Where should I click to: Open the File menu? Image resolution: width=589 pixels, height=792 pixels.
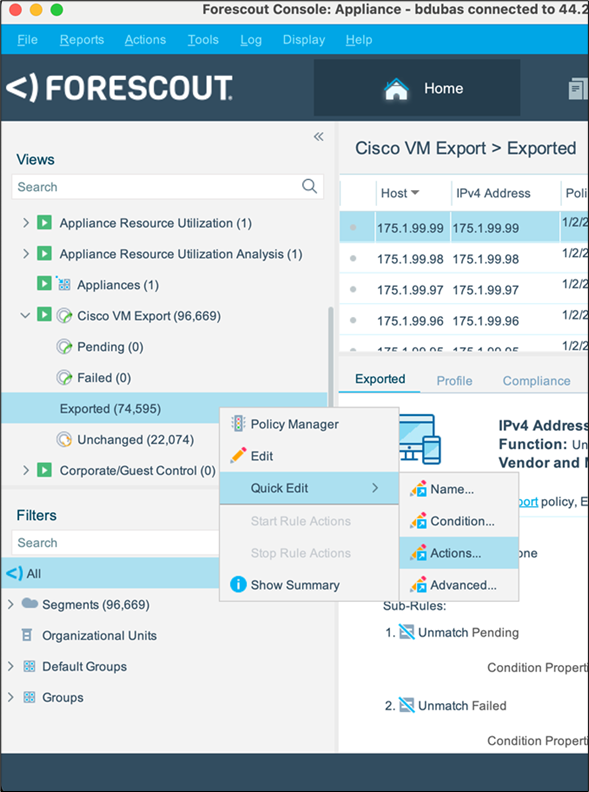coord(27,39)
